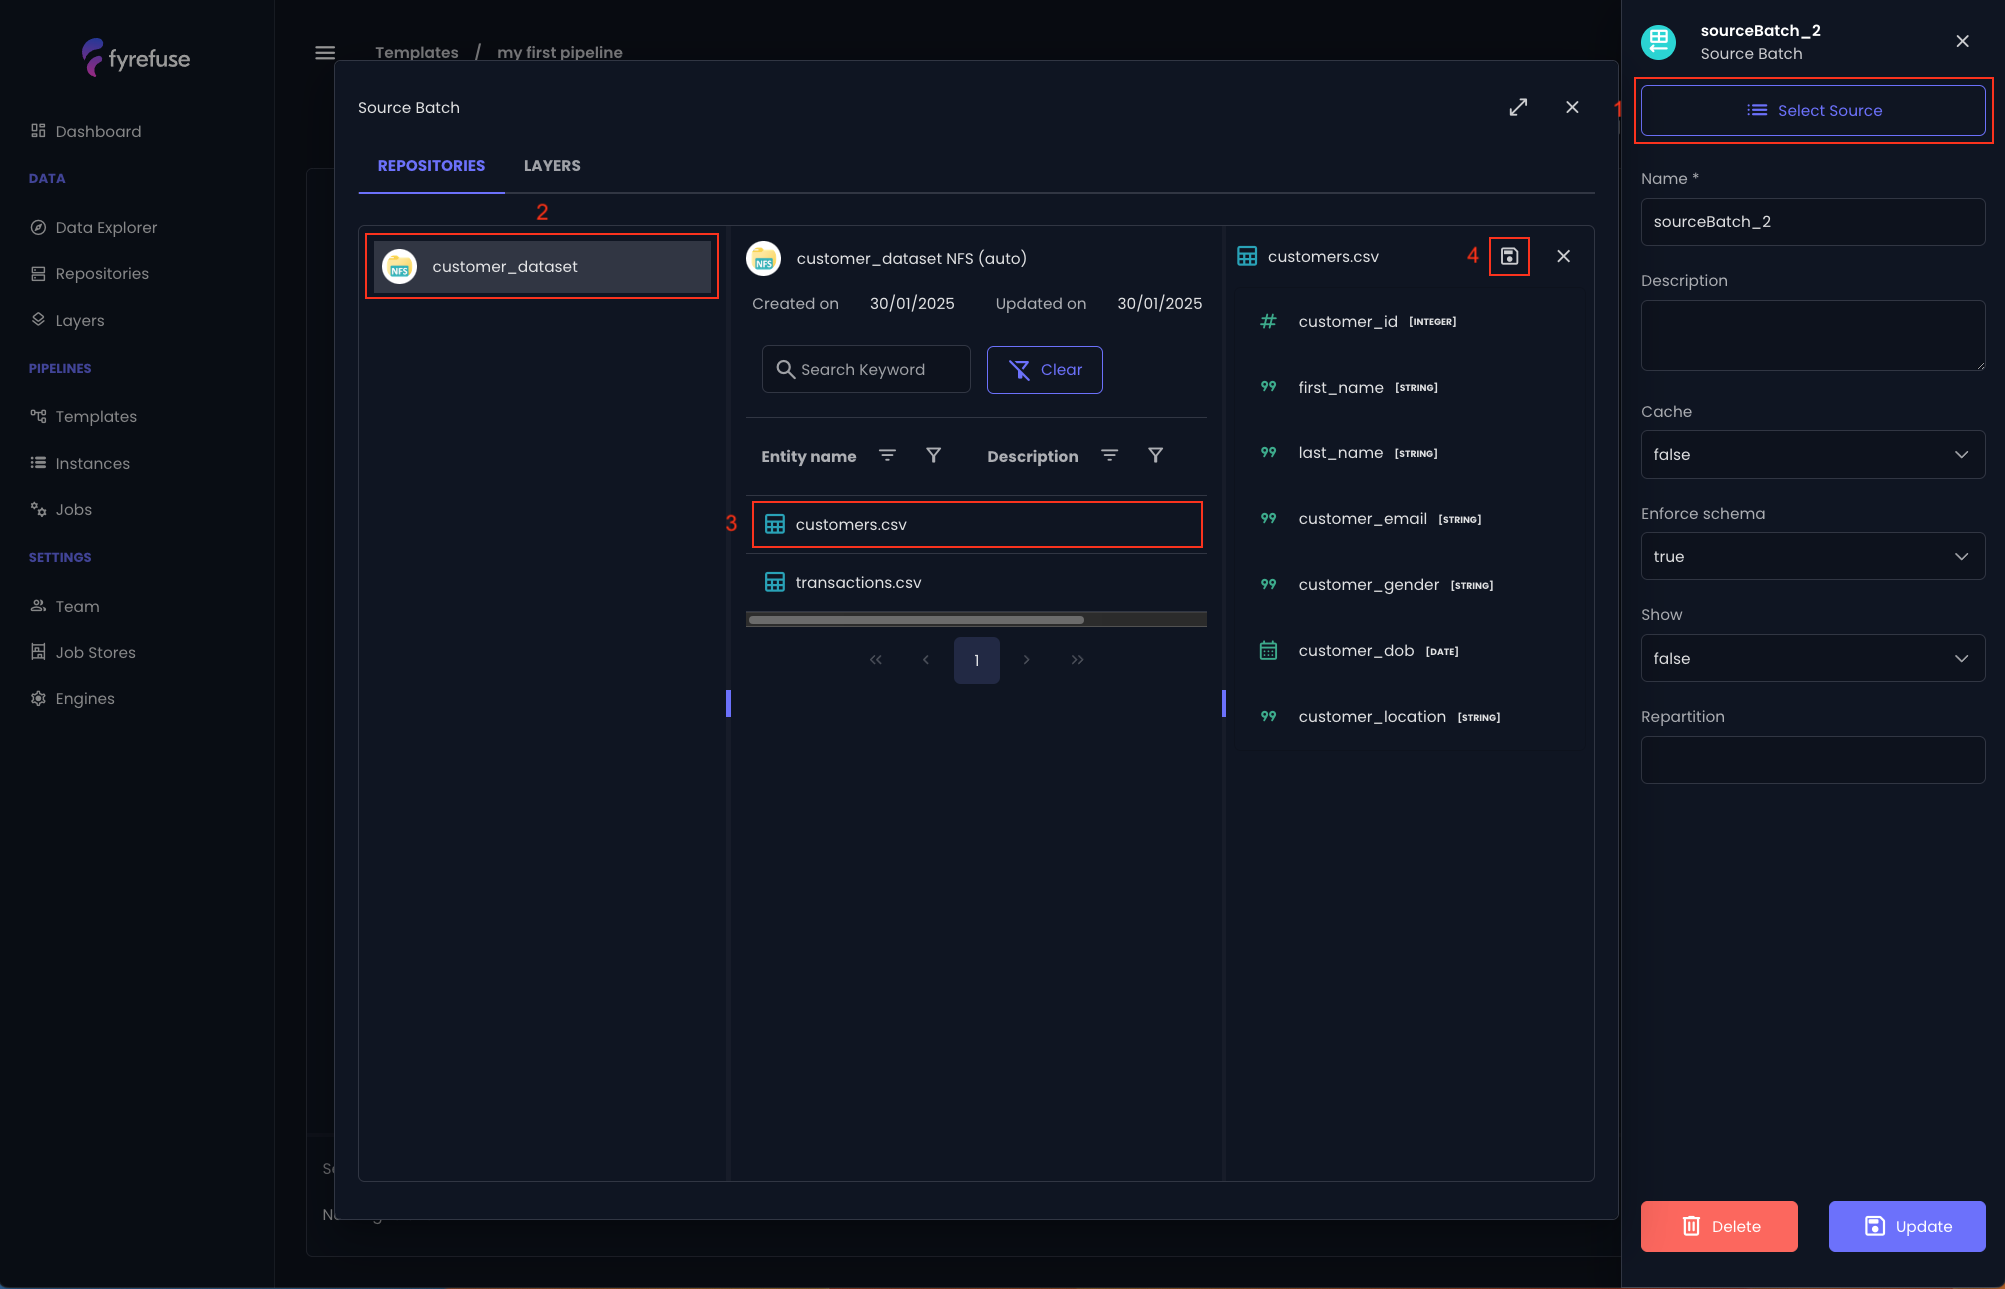The height and width of the screenshot is (1289, 2005).
Task: Open Engines from sidebar
Action: pyautogui.click(x=72, y=698)
